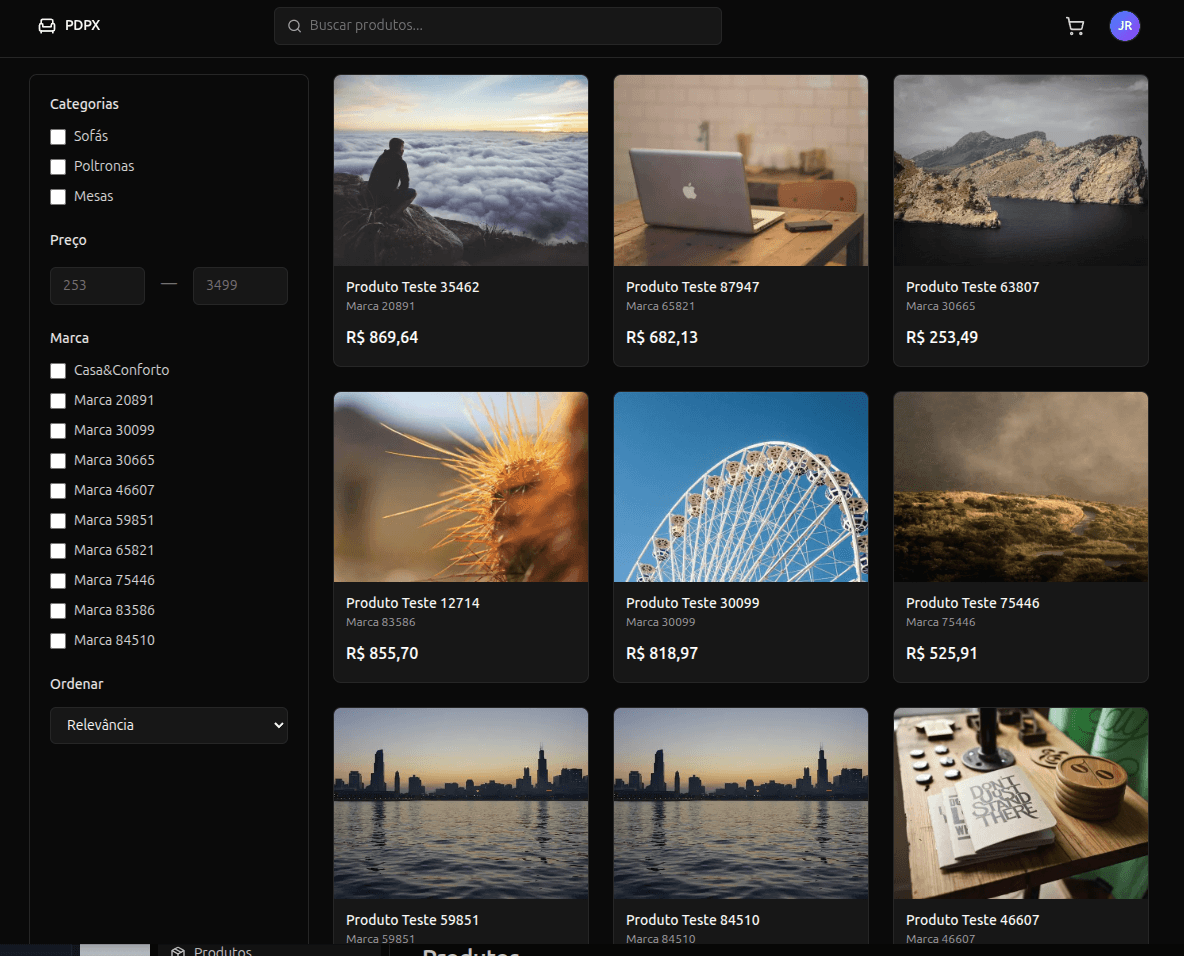This screenshot has width=1184, height=956.
Task: Tick the Marca 84510 brand filter
Action: coord(58,641)
